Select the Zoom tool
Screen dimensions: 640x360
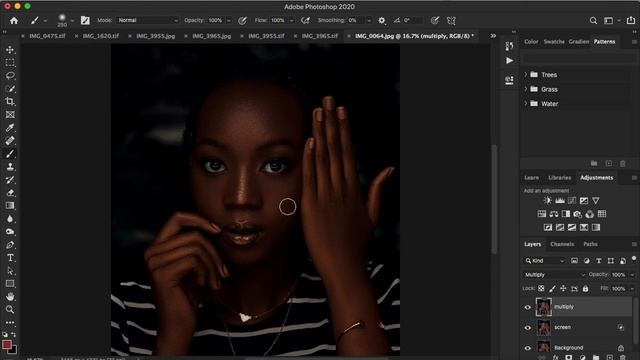[x=10, y=310]
